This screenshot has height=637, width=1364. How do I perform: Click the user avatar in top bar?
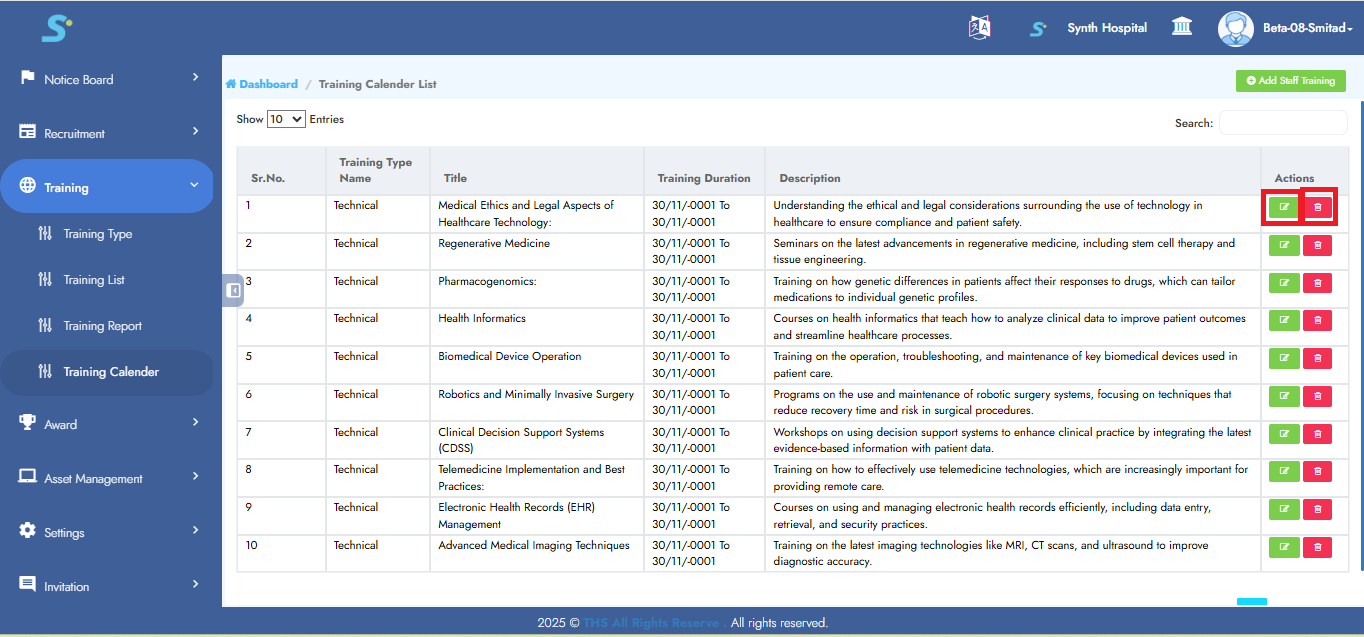pyautogui.click(x=1235, y=28)
